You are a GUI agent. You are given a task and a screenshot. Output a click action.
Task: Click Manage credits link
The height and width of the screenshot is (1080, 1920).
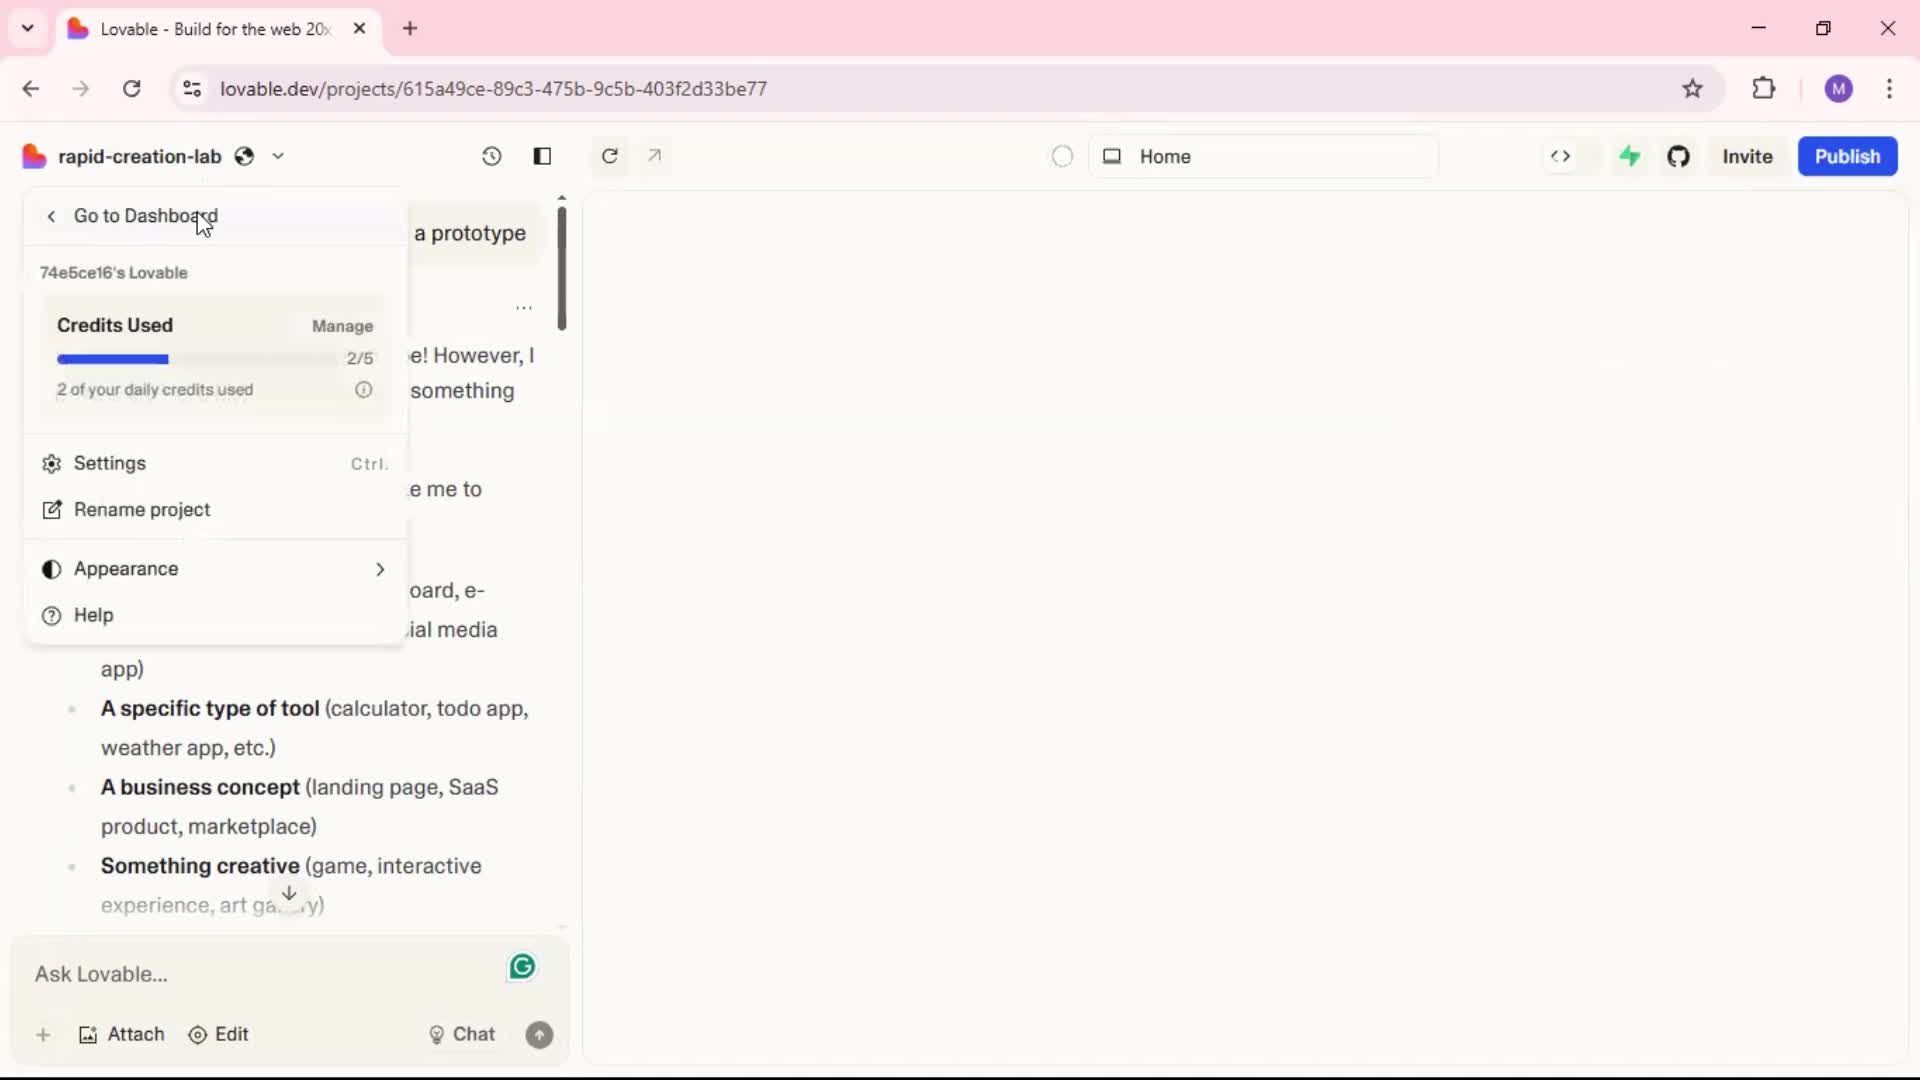tap(342, 326)
